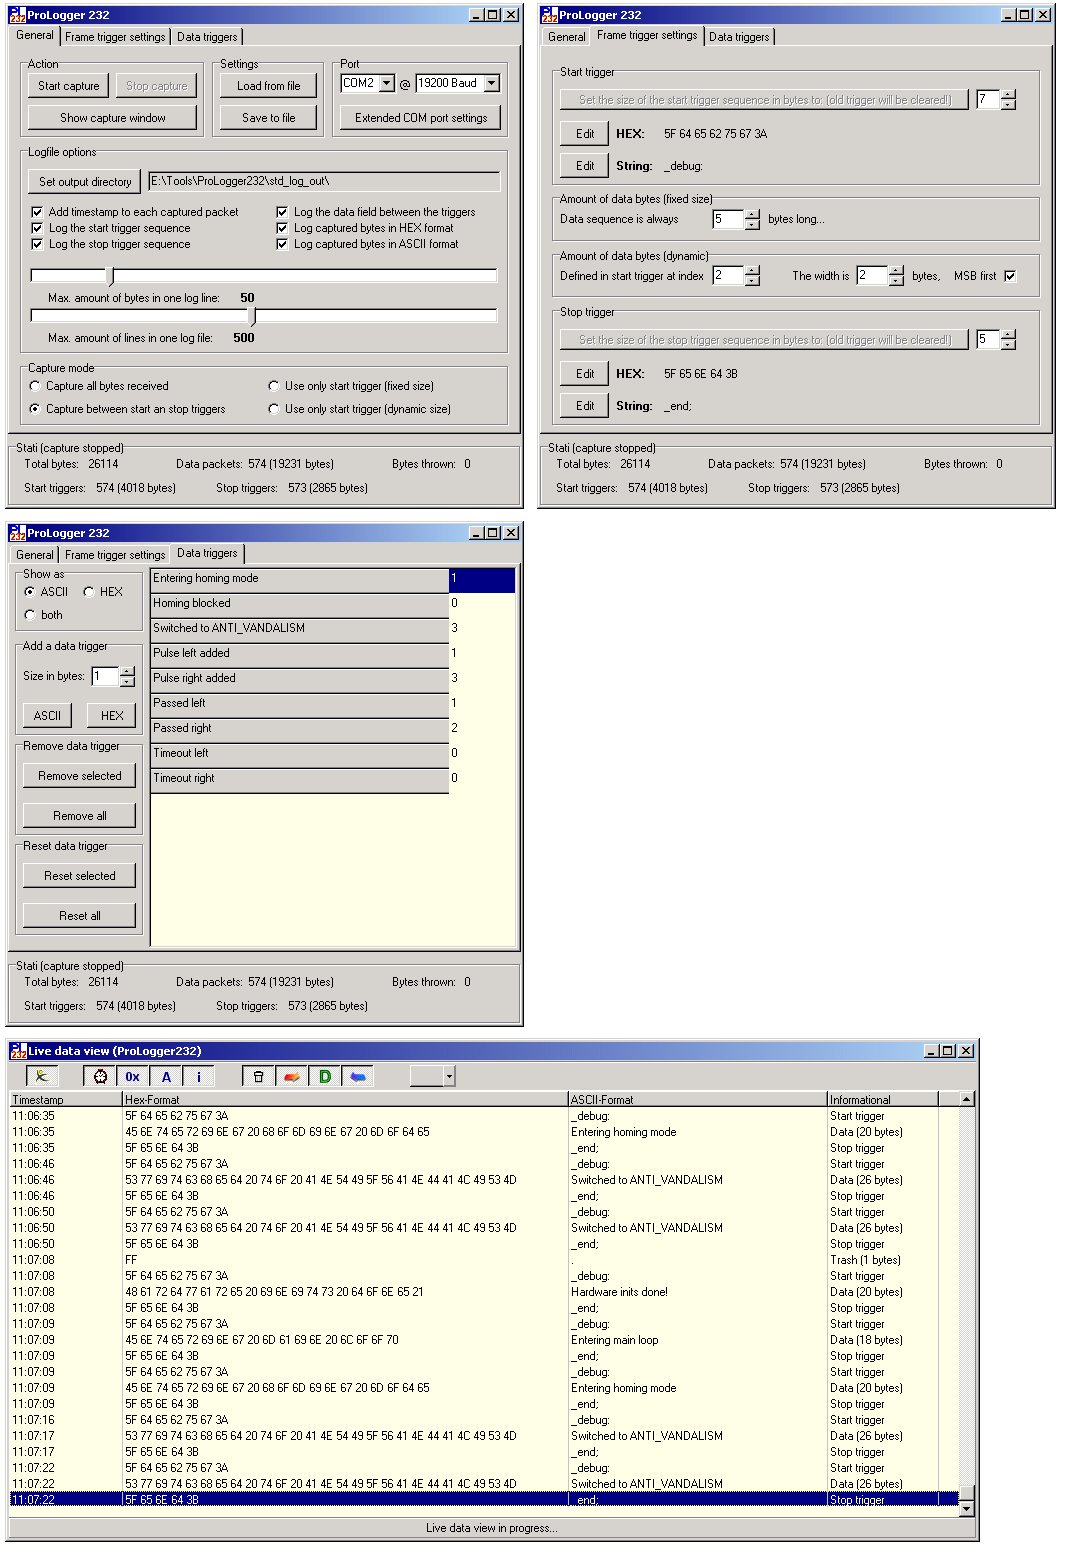Edit the stop trigger '_end;' string
The image size is (1072, 1568).
[x=585, y=406]
